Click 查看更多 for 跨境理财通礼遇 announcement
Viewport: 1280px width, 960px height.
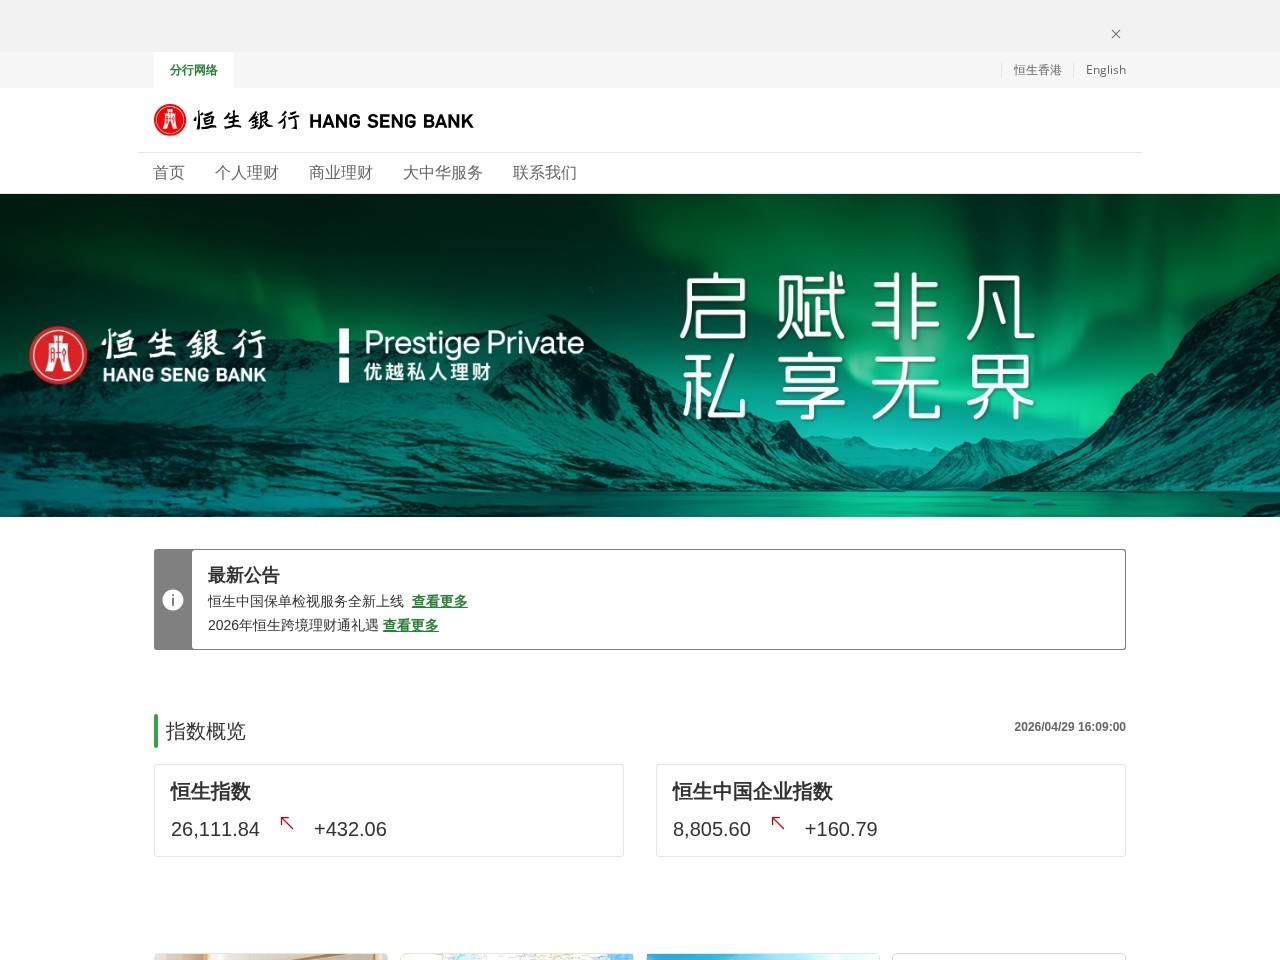point(411,625)
